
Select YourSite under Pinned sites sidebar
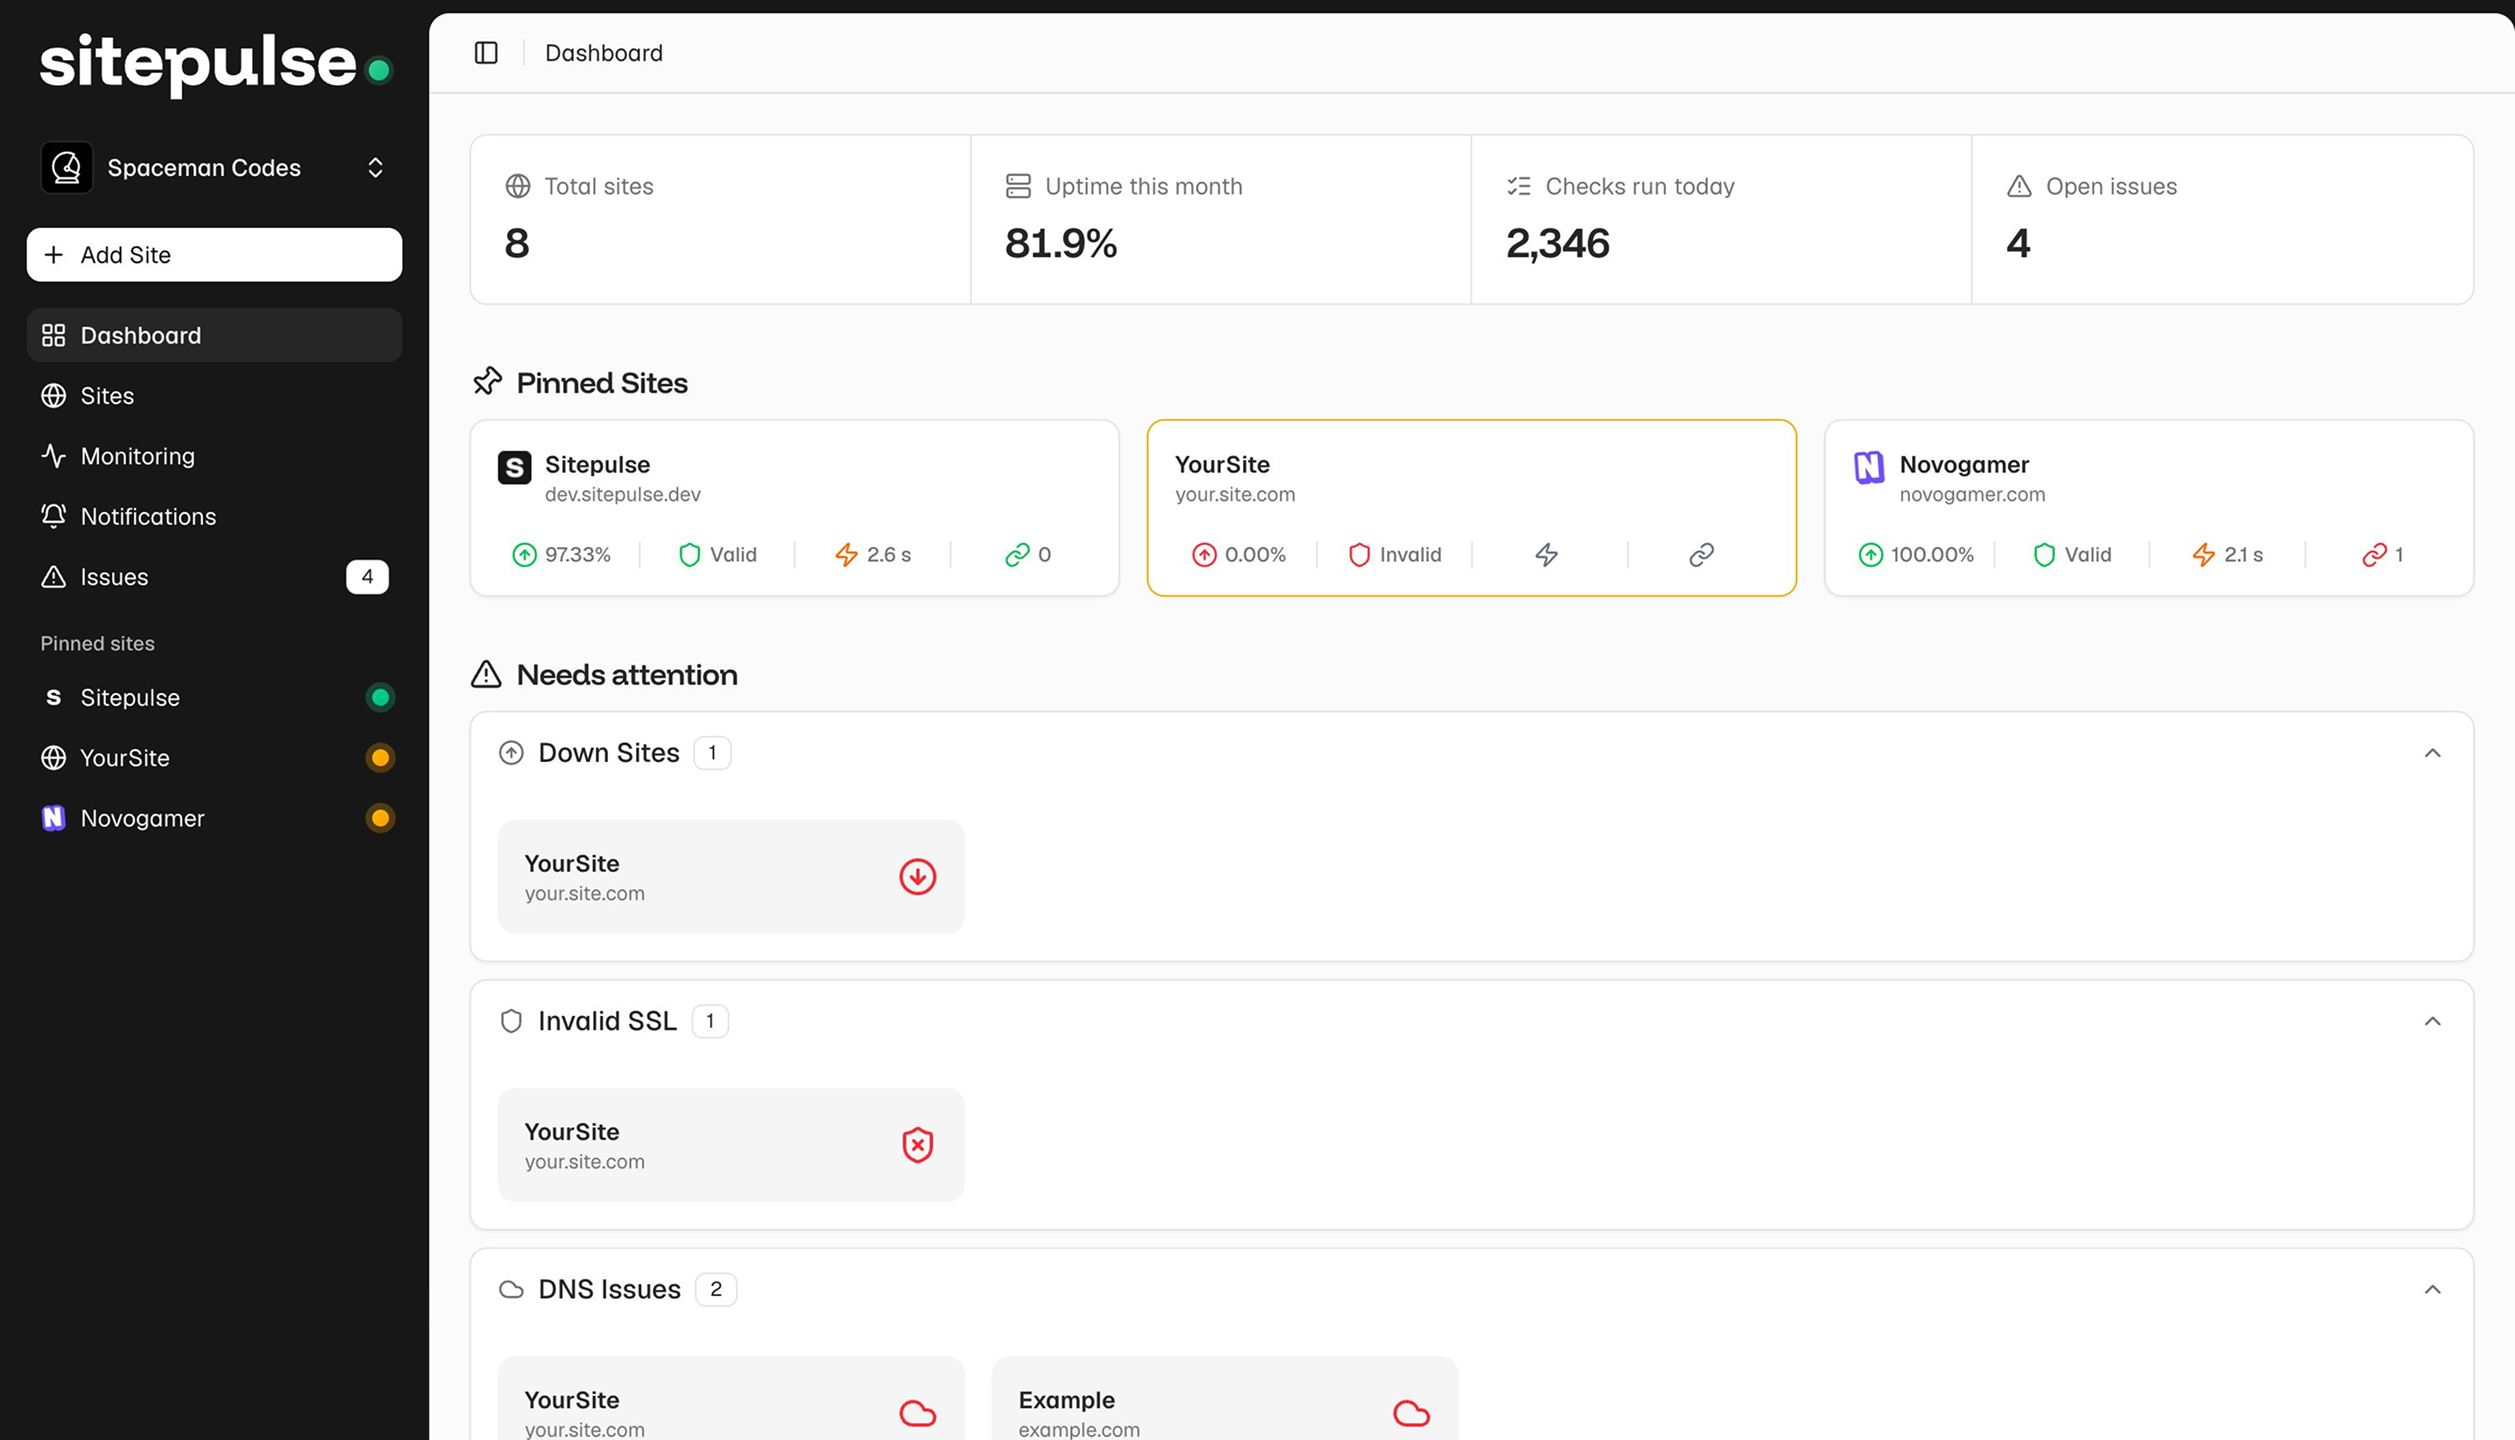[x=214, y=758]
